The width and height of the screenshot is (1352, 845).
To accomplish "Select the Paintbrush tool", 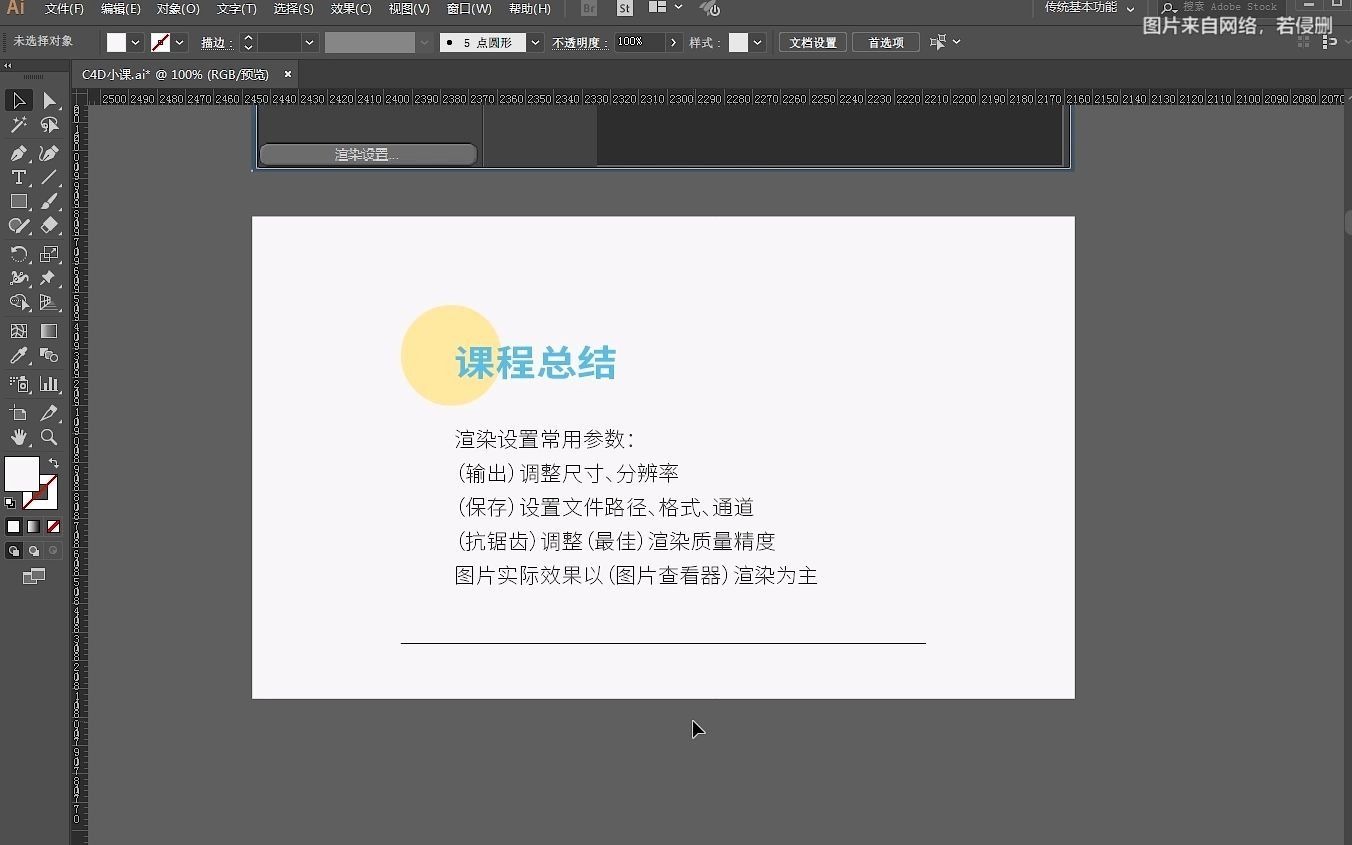I will (x=49, y=201).
